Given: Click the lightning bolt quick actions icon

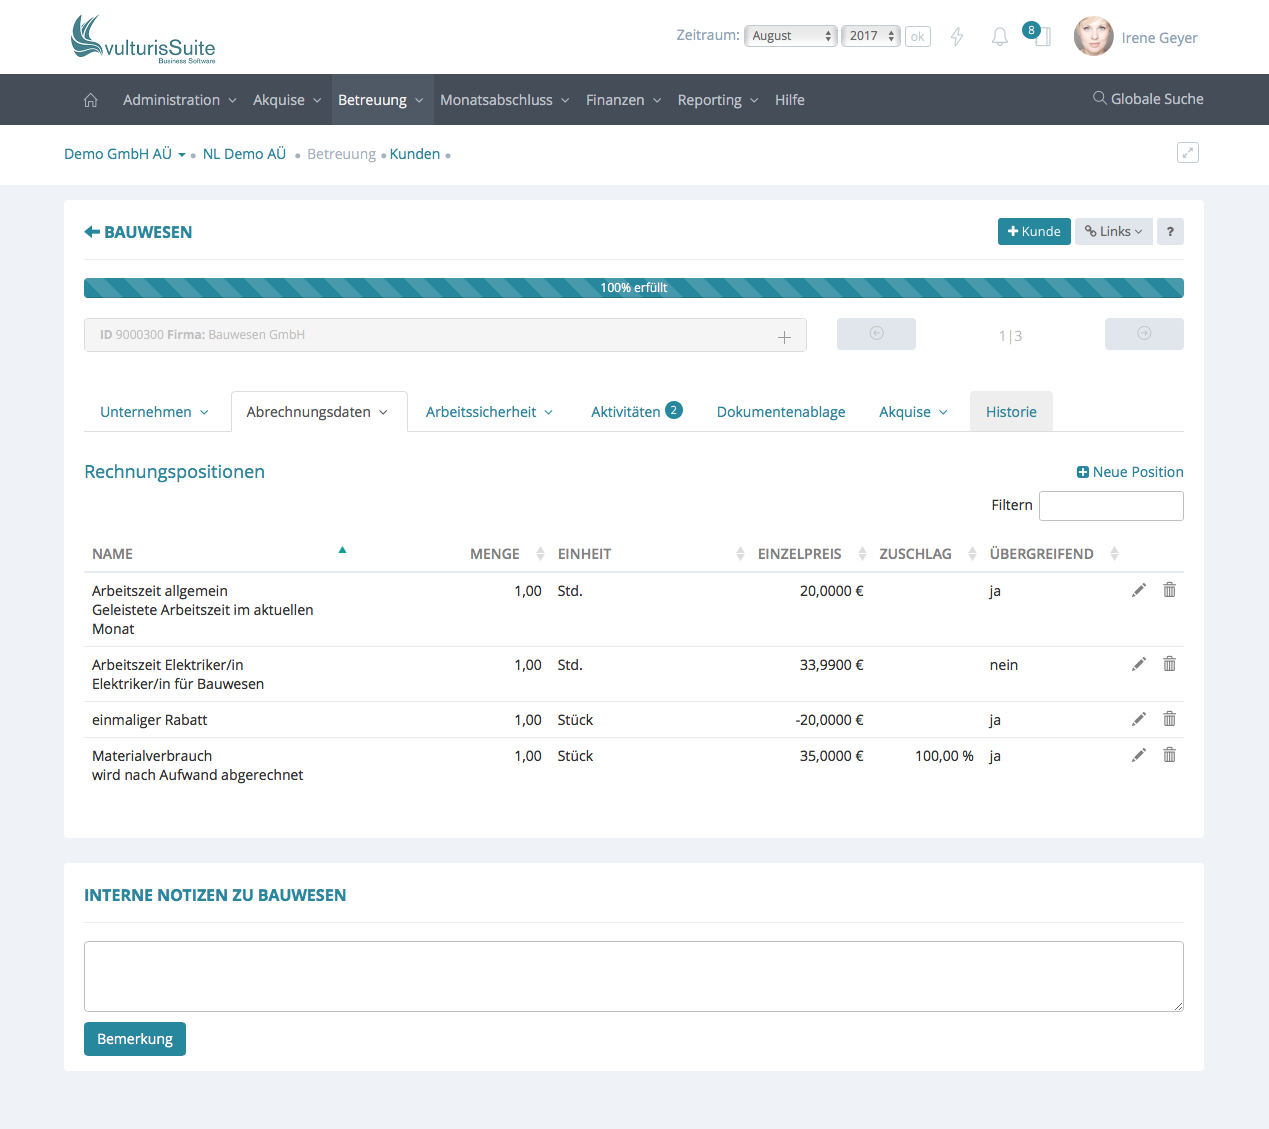Looking at the screenshot, I should (957, 37).
